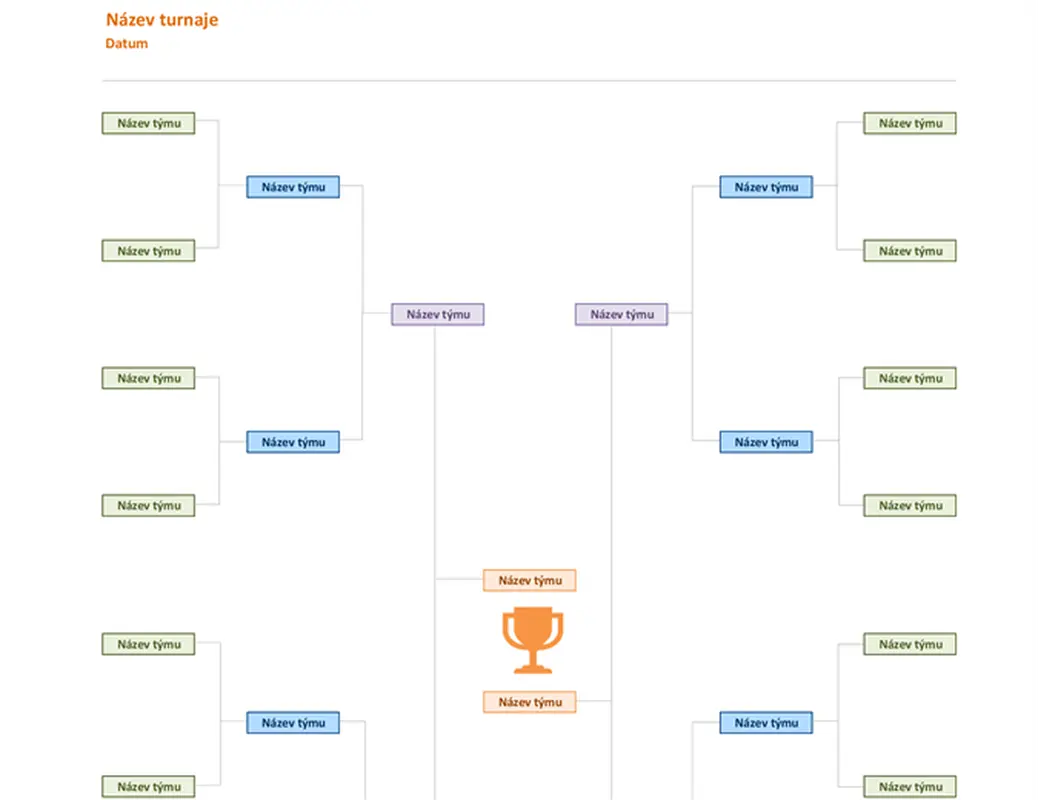Click second blue team box on right side
The height and width of the screenshot is (800, 1038).
[766, 442]
